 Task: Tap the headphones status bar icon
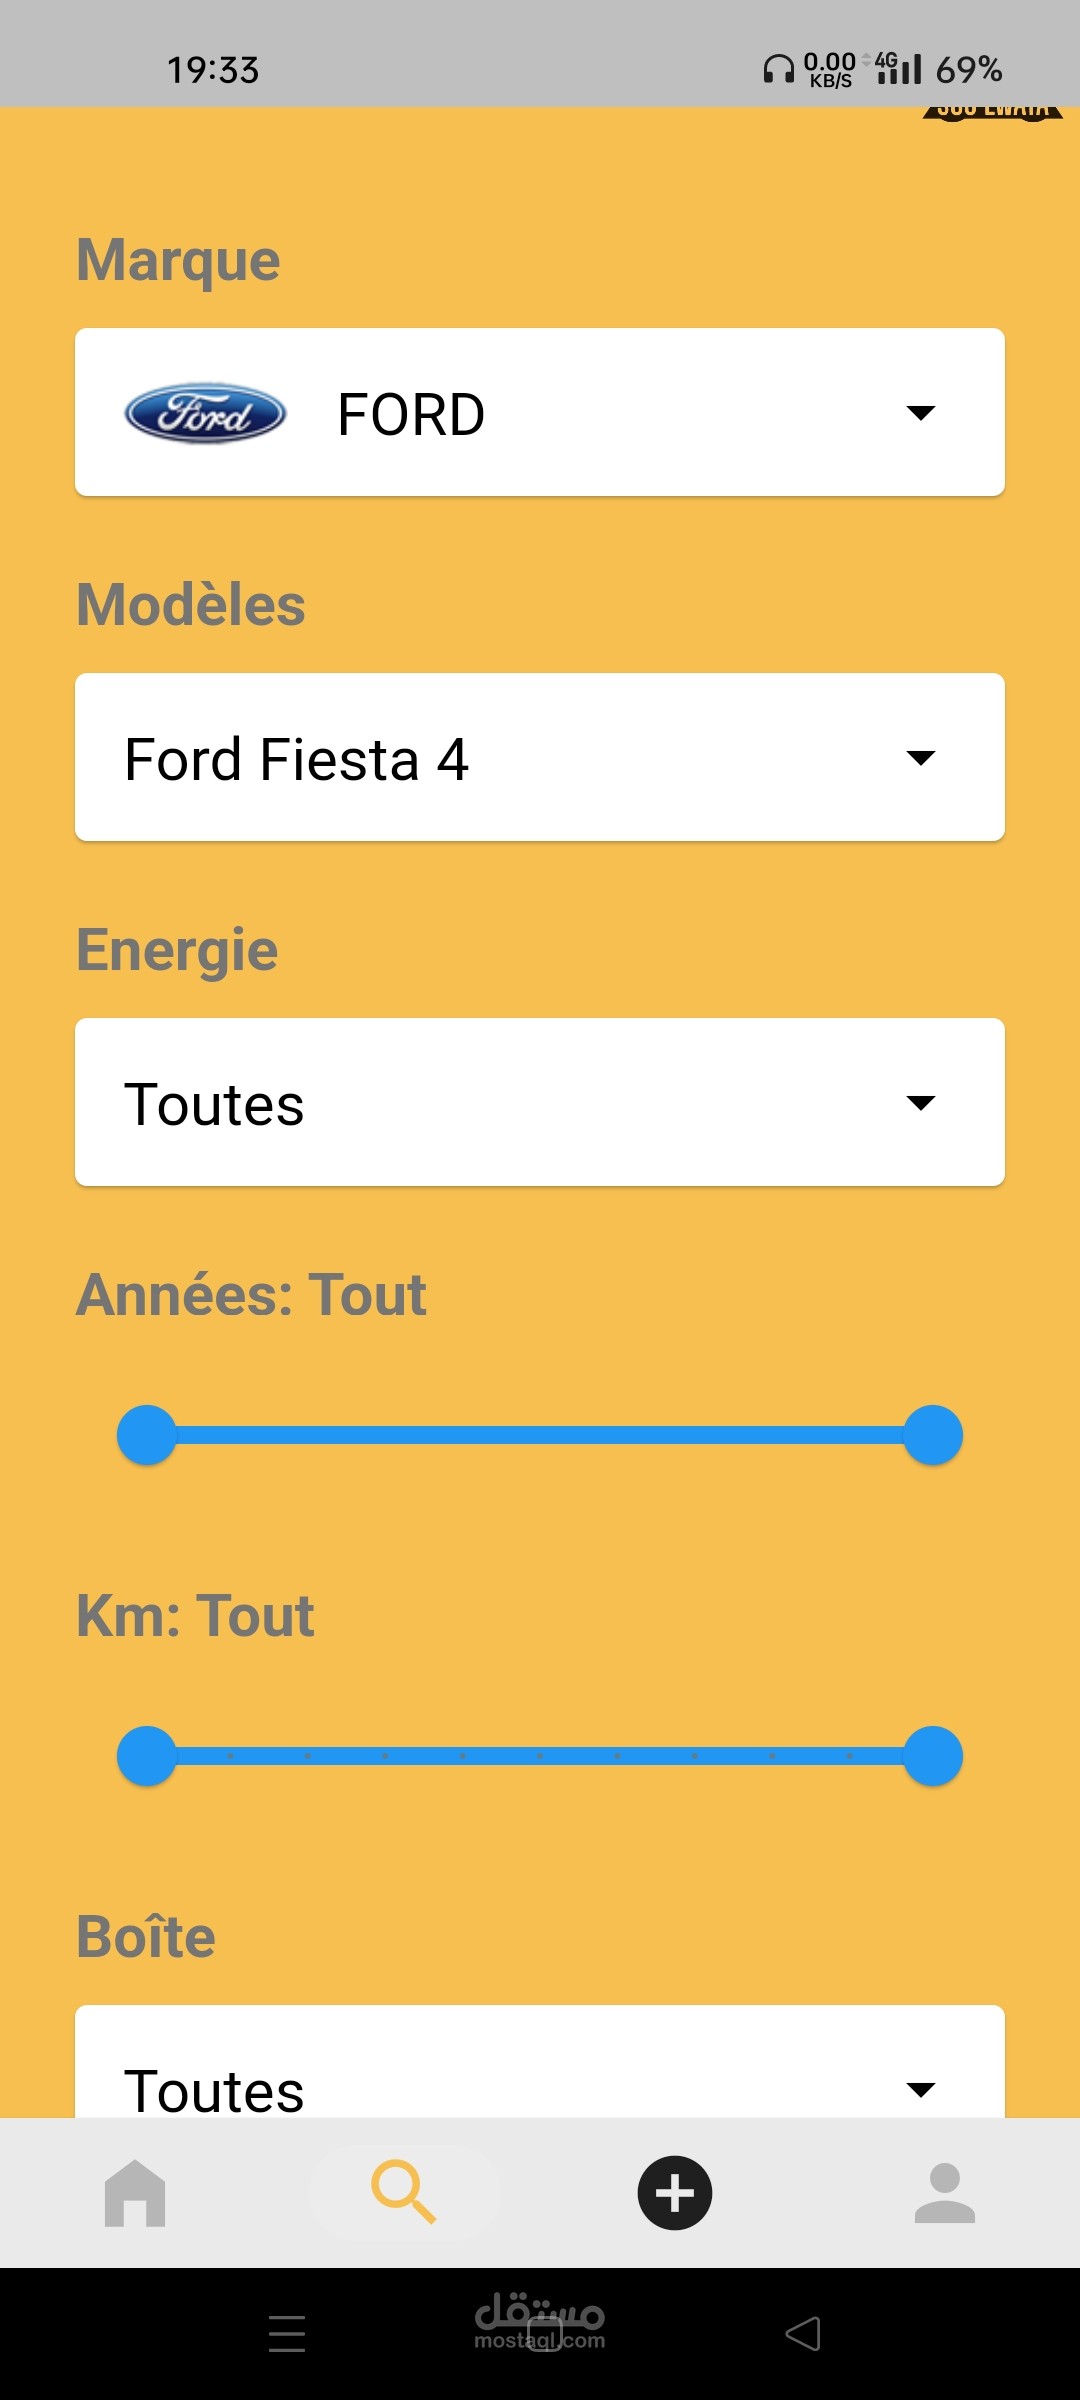778,69
